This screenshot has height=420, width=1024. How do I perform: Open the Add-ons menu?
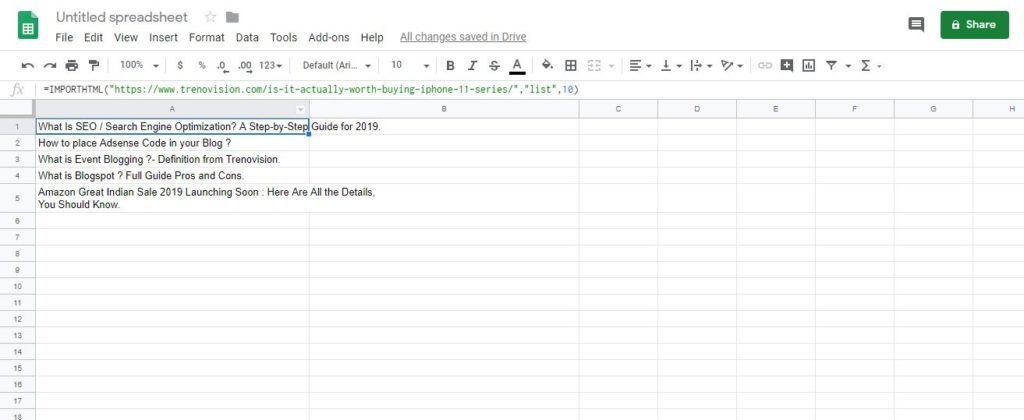(x=328, y=37)
